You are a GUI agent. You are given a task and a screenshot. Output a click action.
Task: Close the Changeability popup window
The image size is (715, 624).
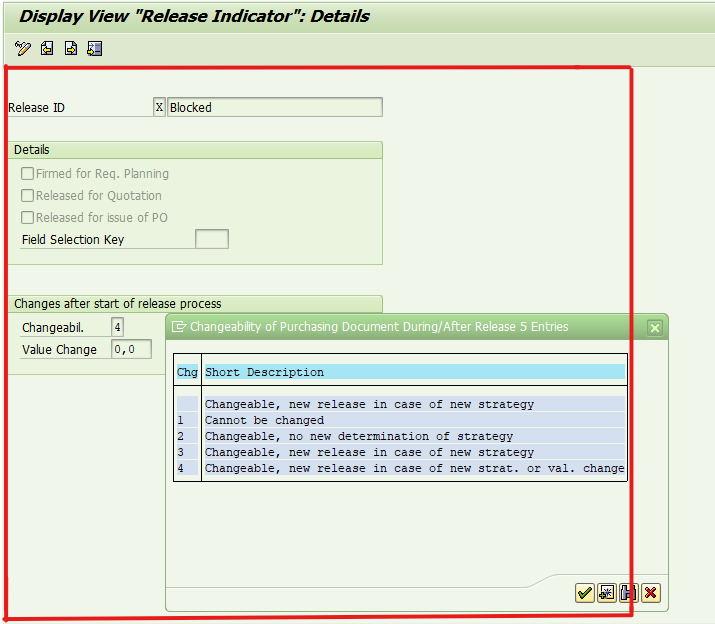click(654, 327)
